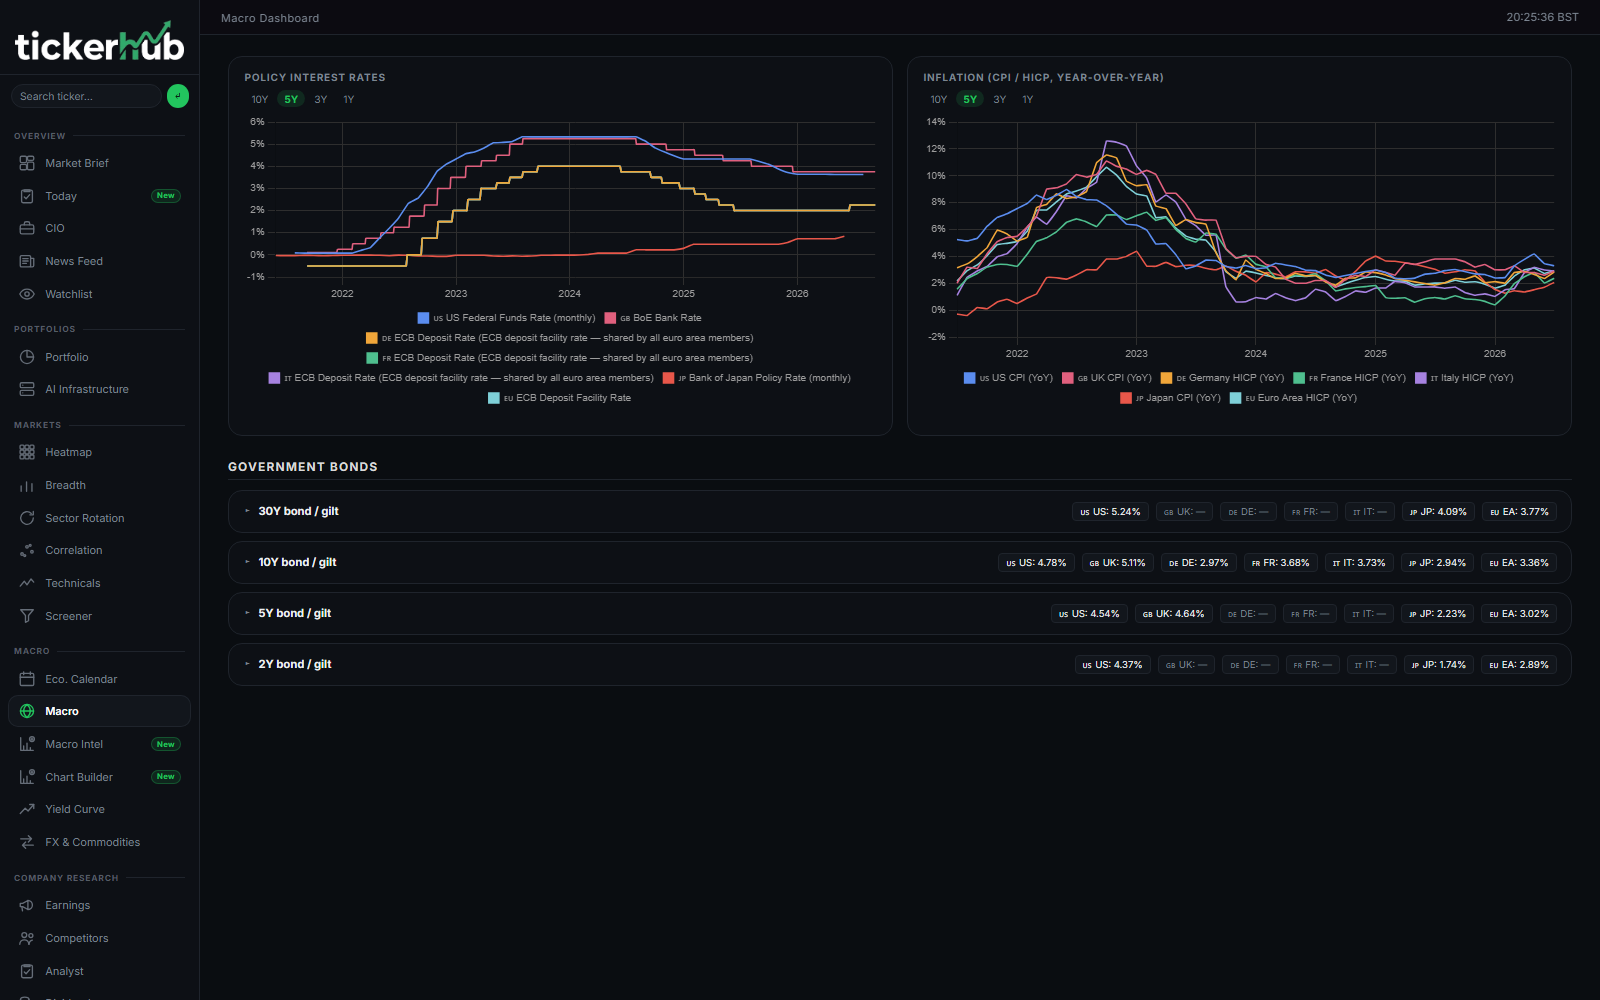The image size is (1600, 1000).
Task: Click the Today calendar-check icon
Action: [x=27, y=196]
